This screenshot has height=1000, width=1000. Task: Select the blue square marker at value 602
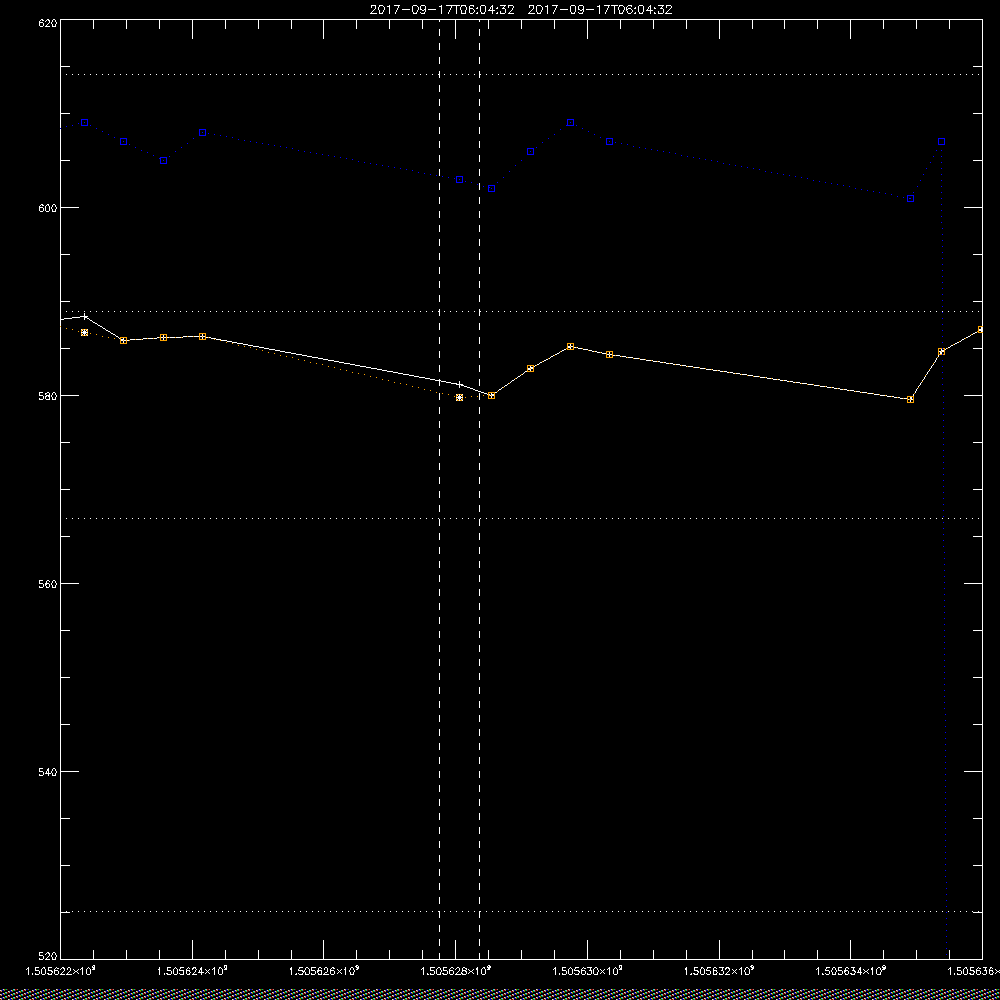click(492, 189)
